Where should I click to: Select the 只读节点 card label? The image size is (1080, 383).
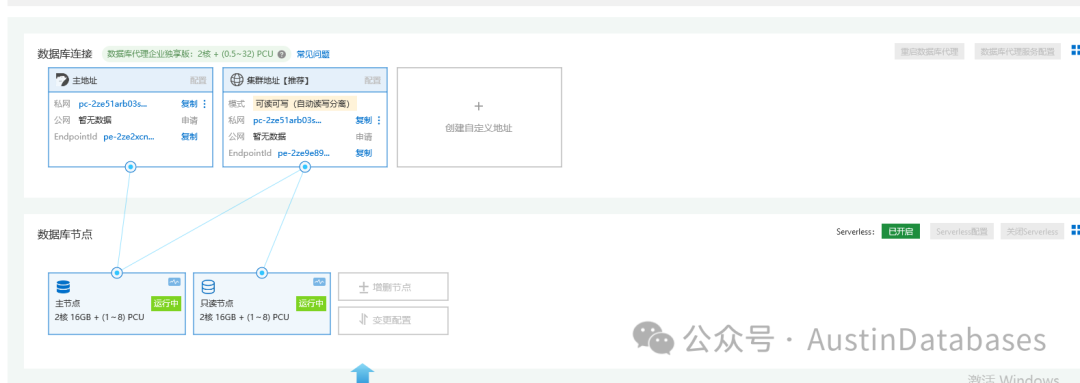[216, 303]
